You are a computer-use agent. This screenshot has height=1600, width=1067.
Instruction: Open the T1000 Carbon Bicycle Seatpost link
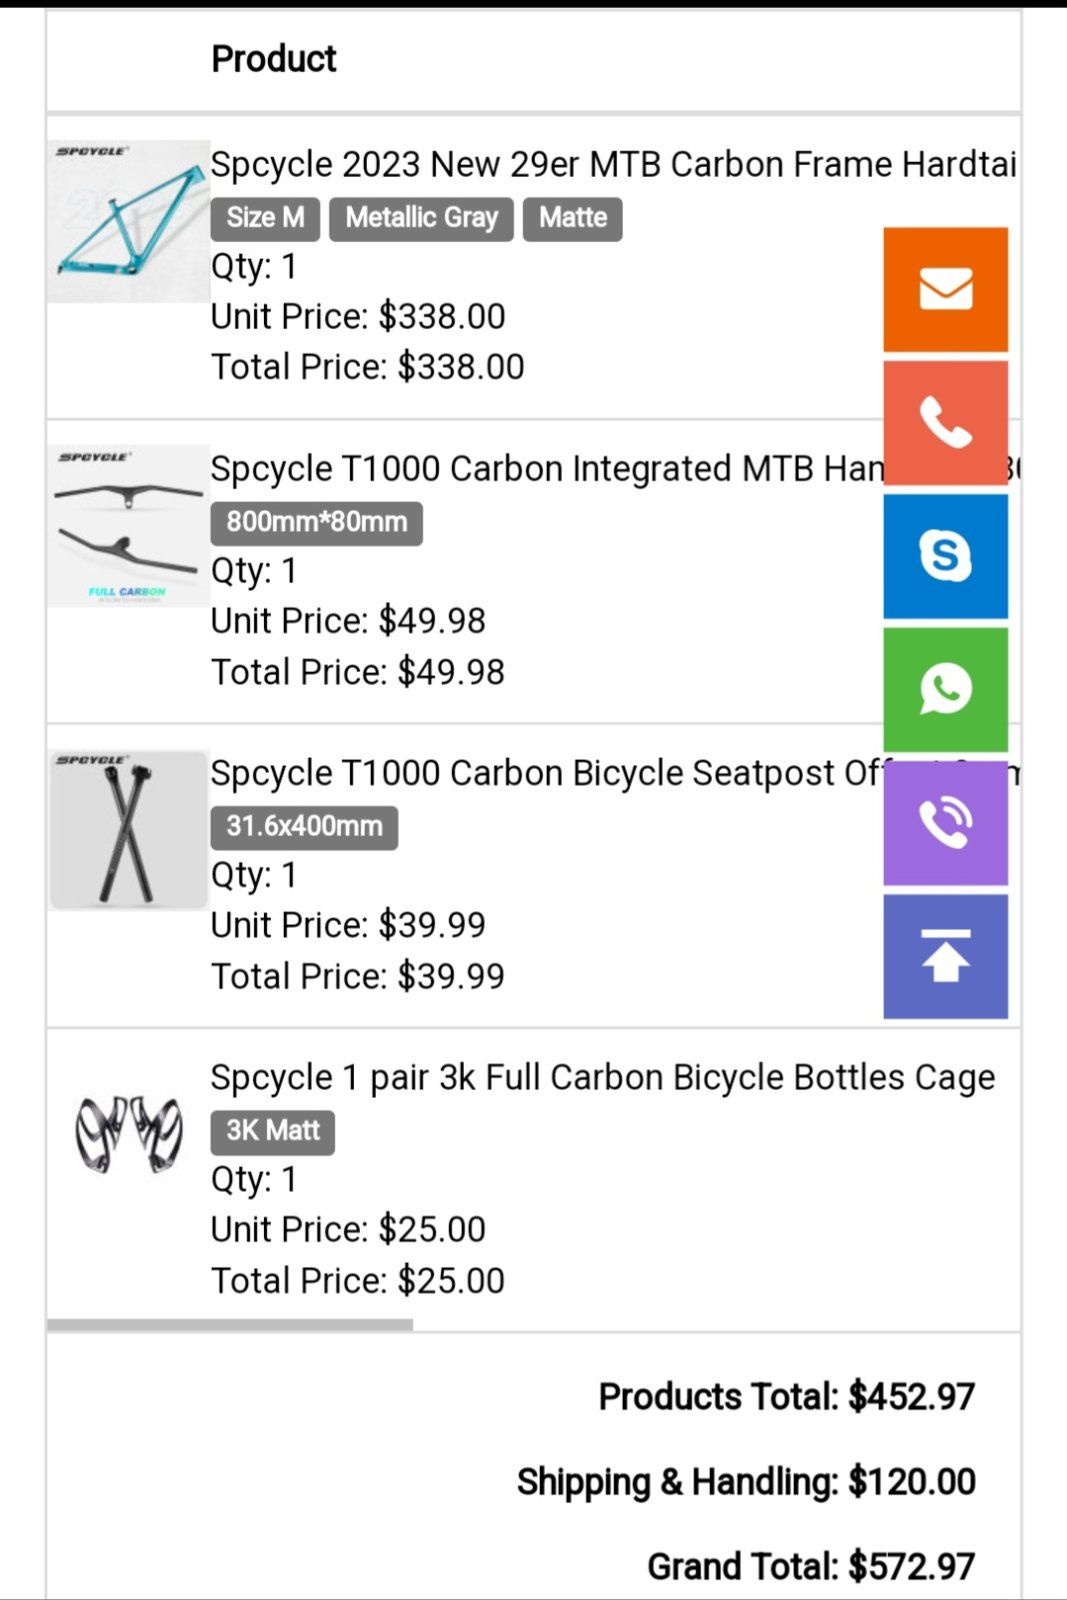coord(546,773)
